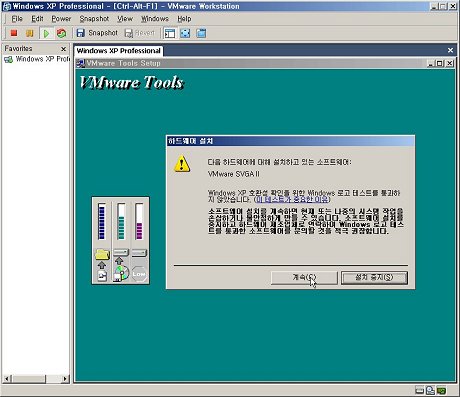The image size is (460, 397).
Task: Click the 설치 중지(S) stop installation button
Action: 374,277
